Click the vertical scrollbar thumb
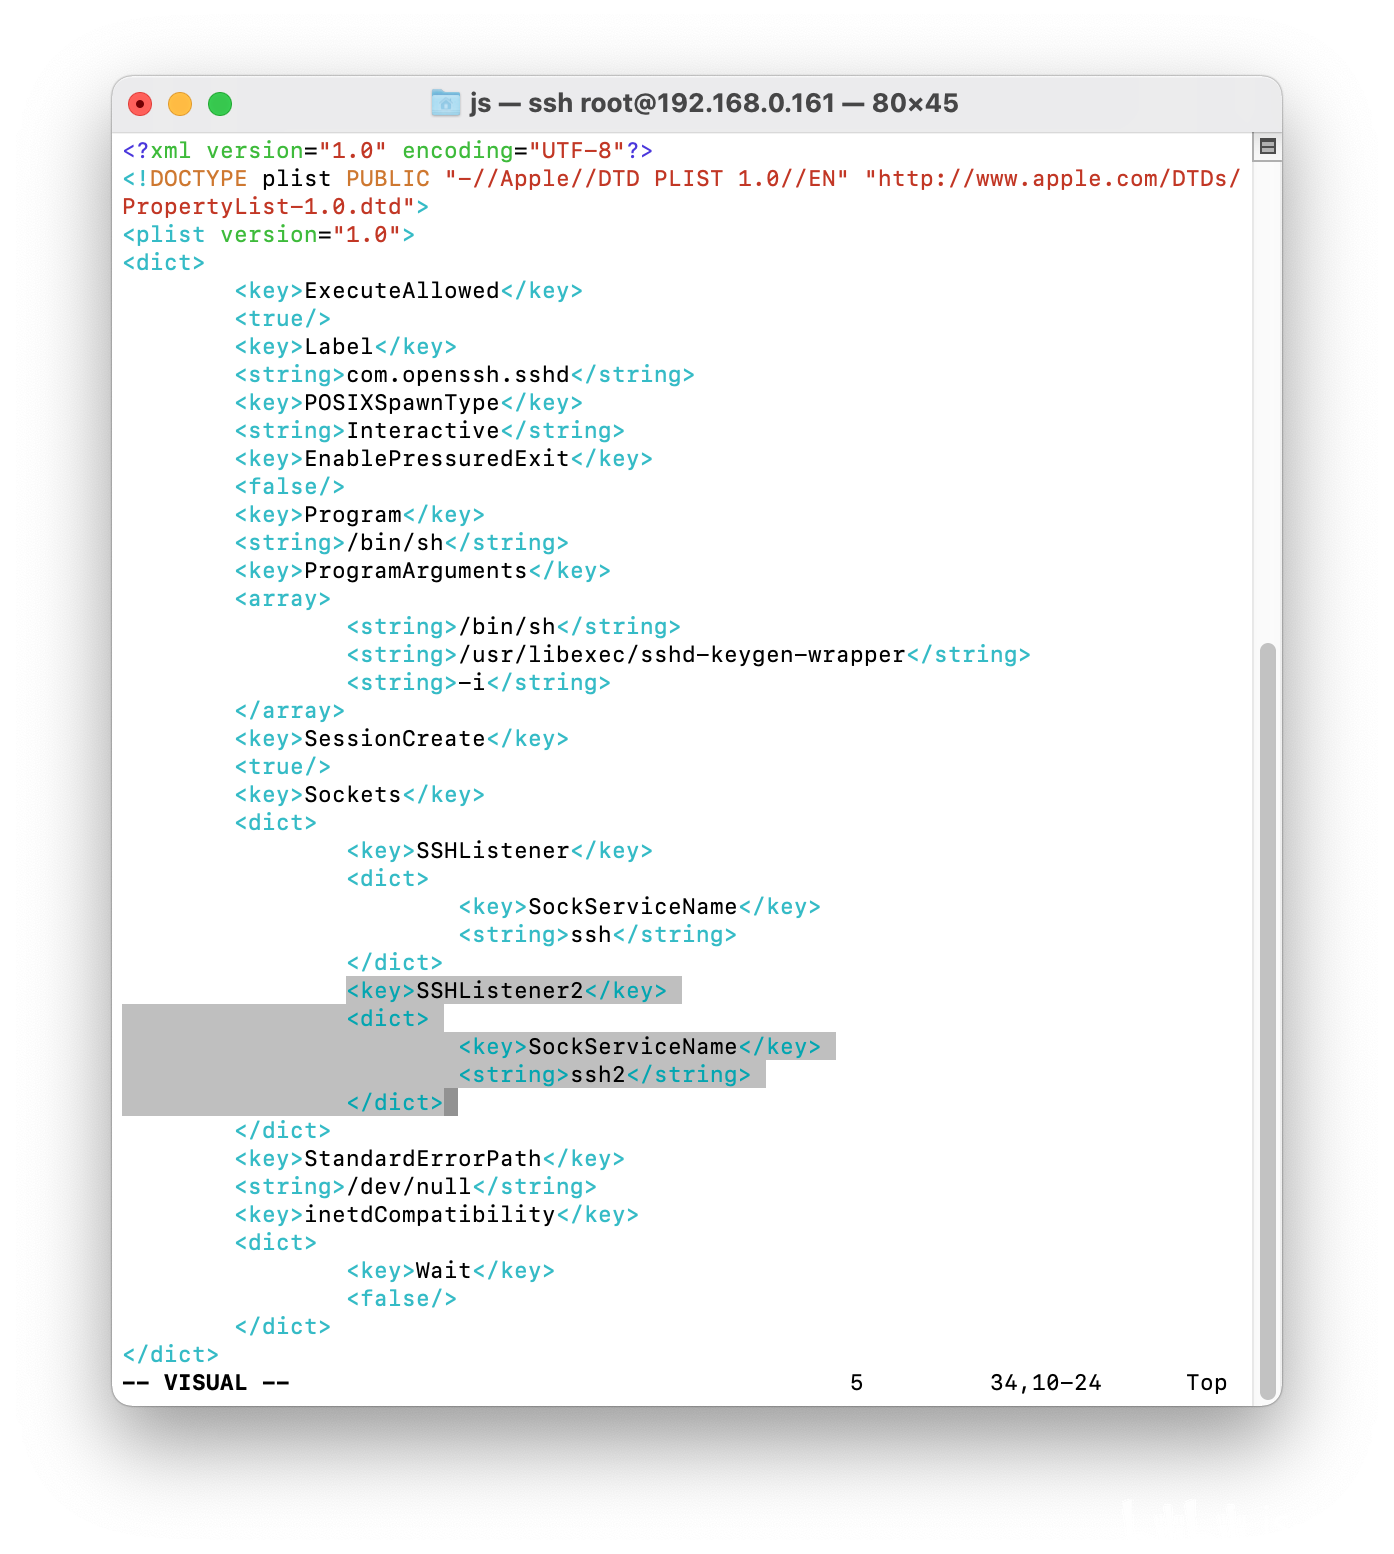 tap(1267, 1022)
